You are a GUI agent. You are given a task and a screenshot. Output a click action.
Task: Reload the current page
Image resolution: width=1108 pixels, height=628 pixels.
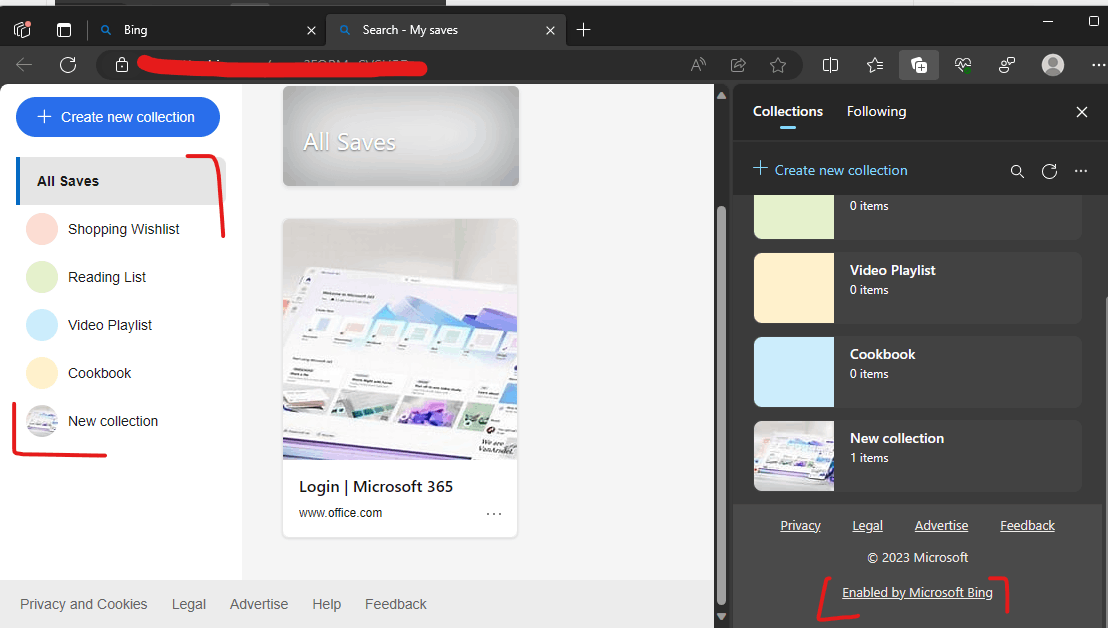point(67,64)
